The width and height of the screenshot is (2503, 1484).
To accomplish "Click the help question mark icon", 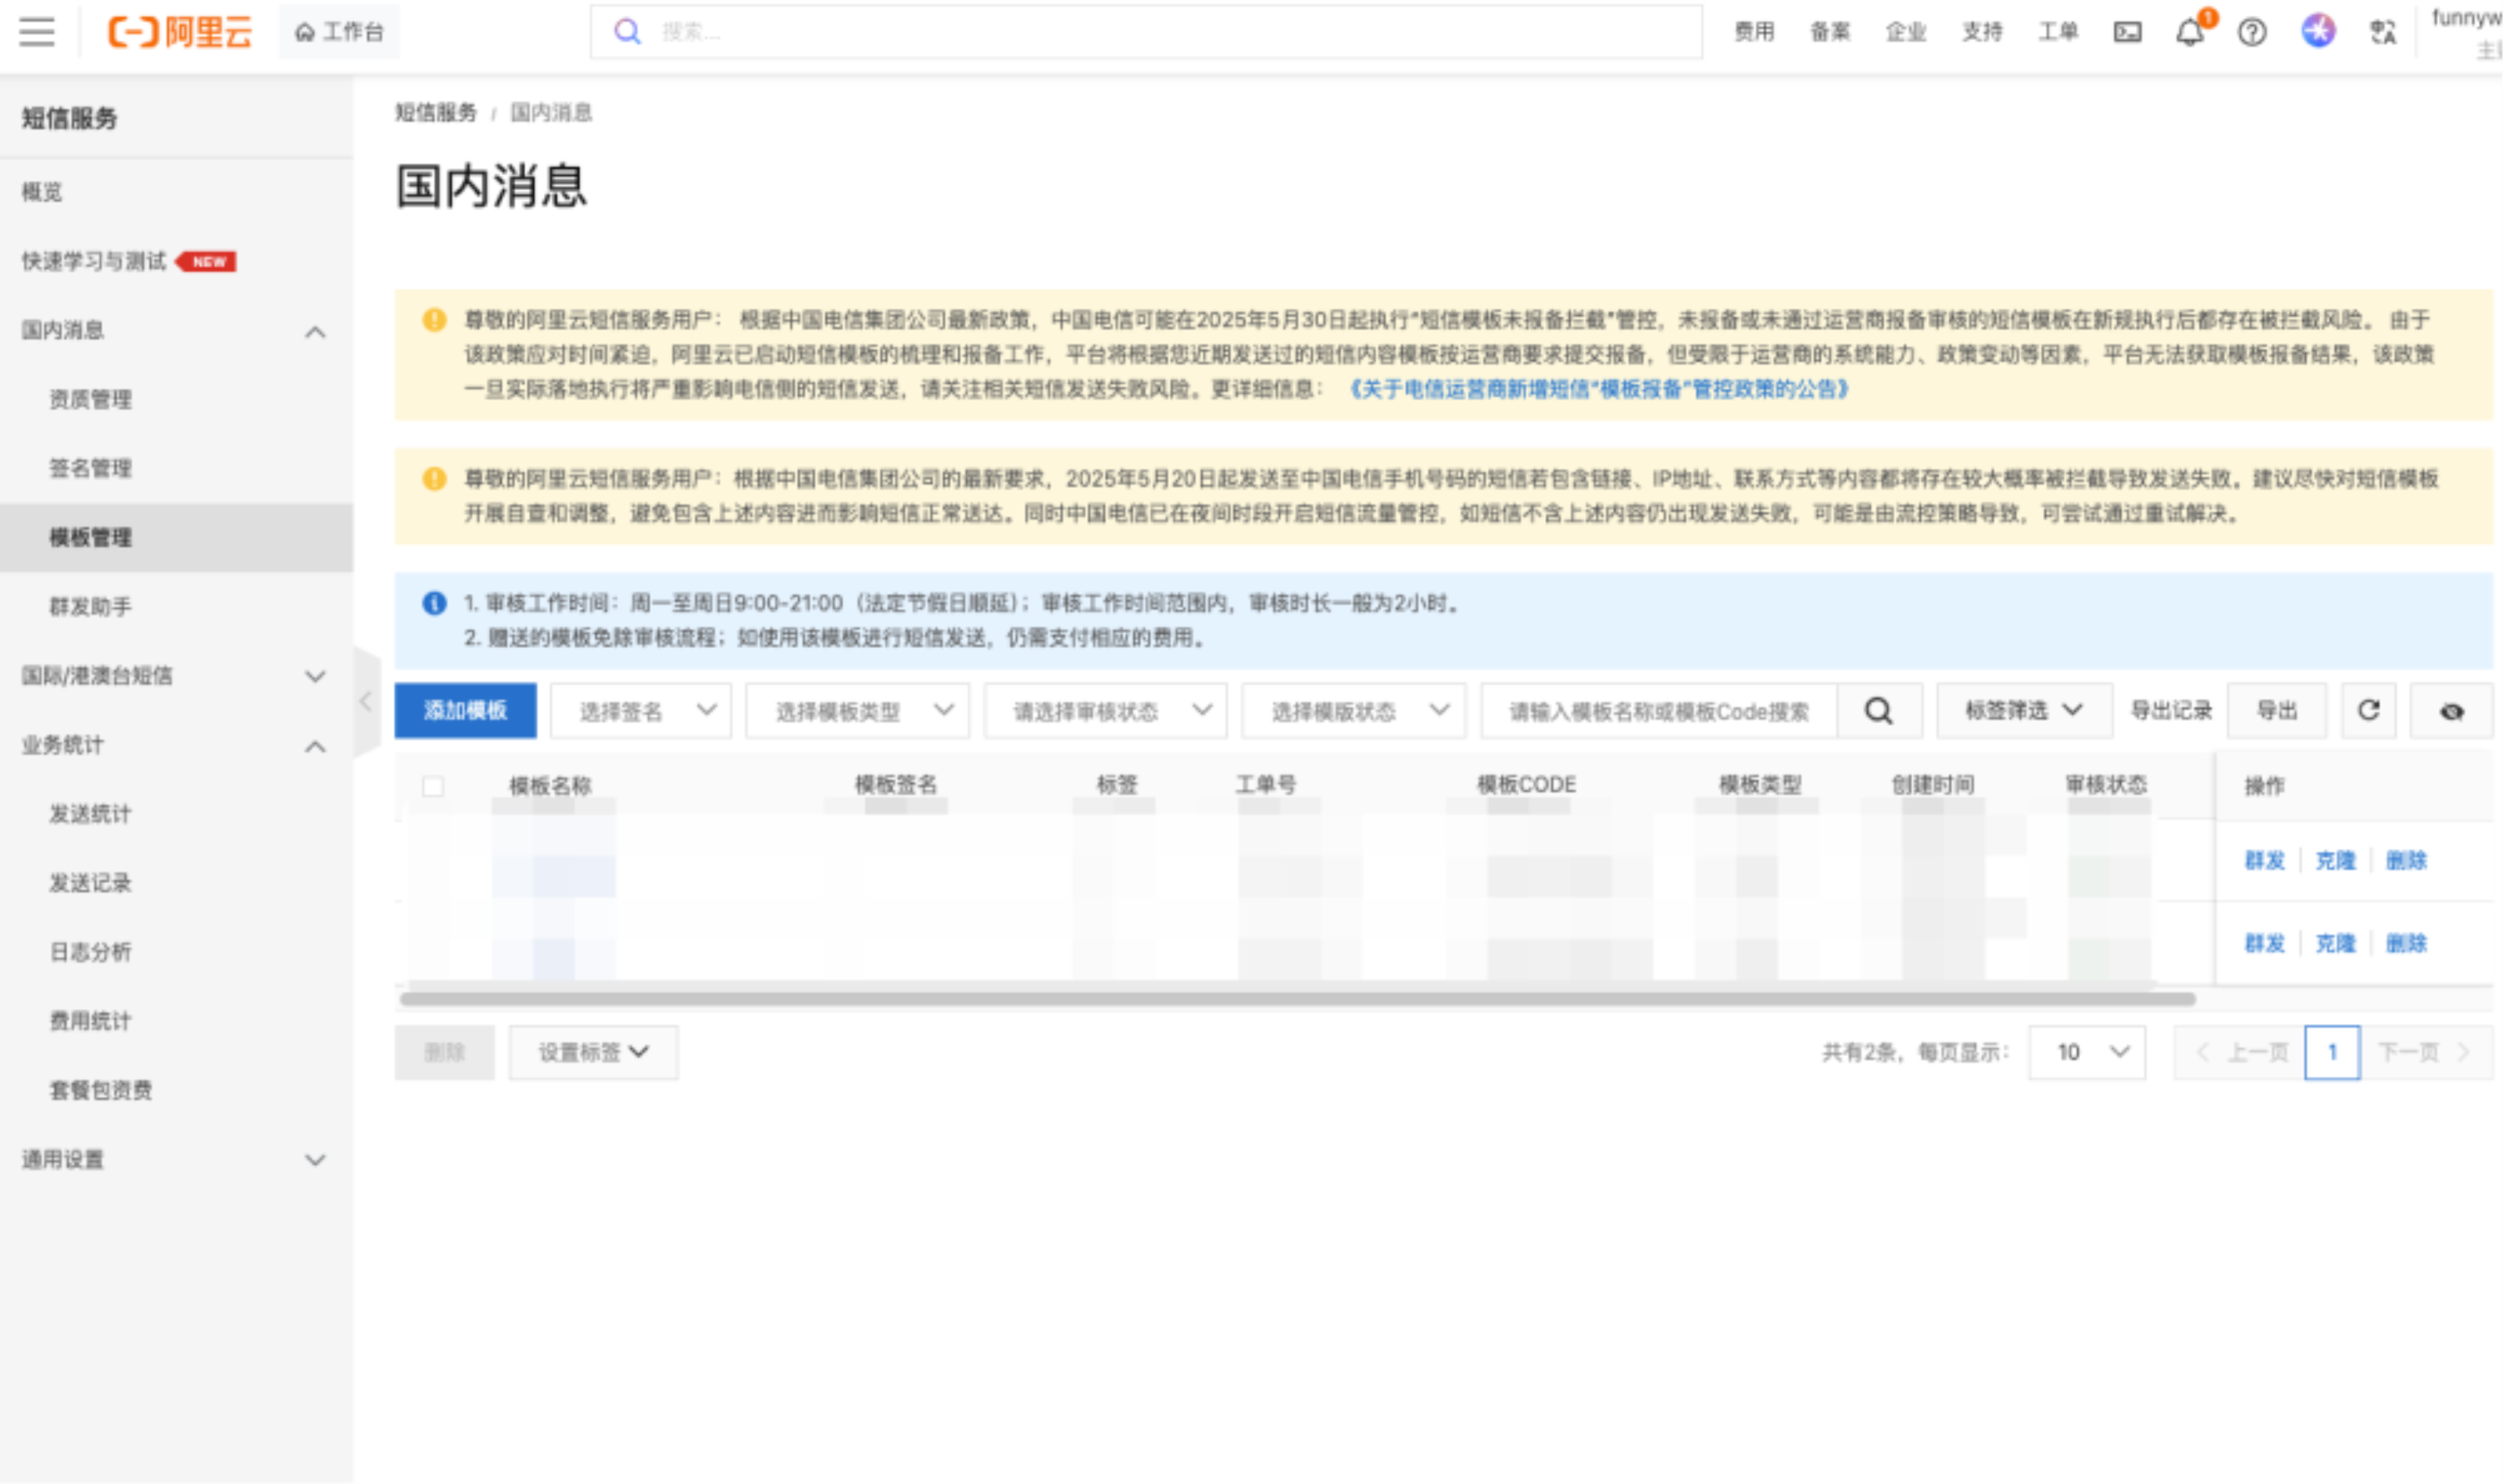I will click(x=2252, y=33).
